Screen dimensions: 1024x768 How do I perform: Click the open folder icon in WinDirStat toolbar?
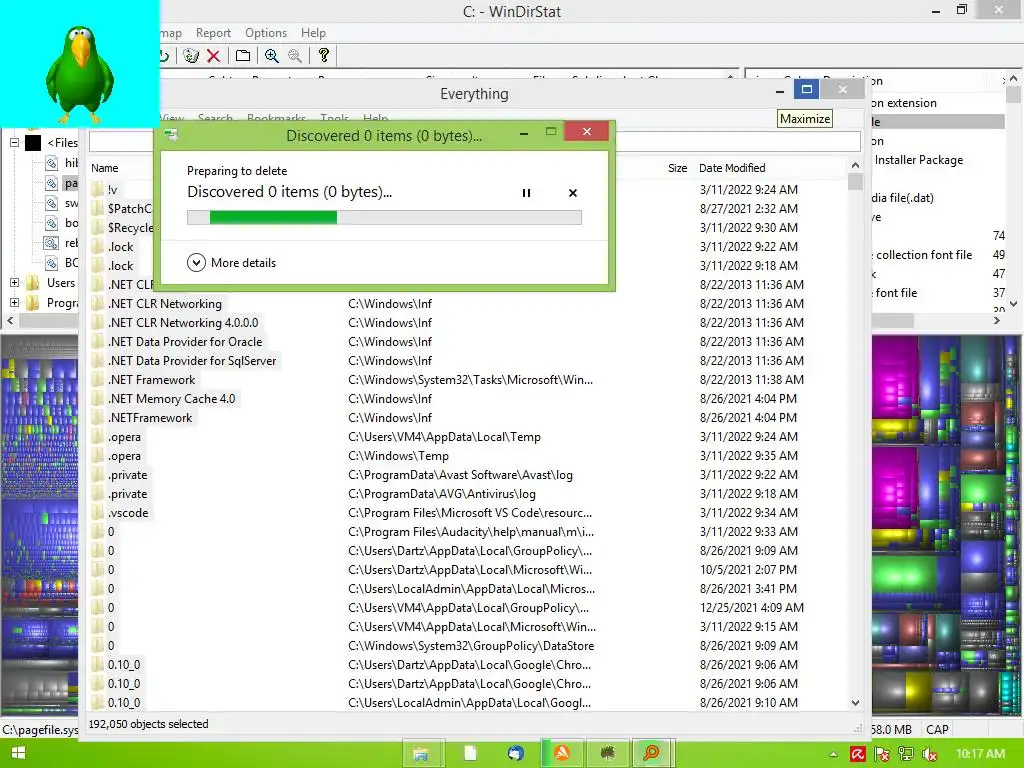243,56
